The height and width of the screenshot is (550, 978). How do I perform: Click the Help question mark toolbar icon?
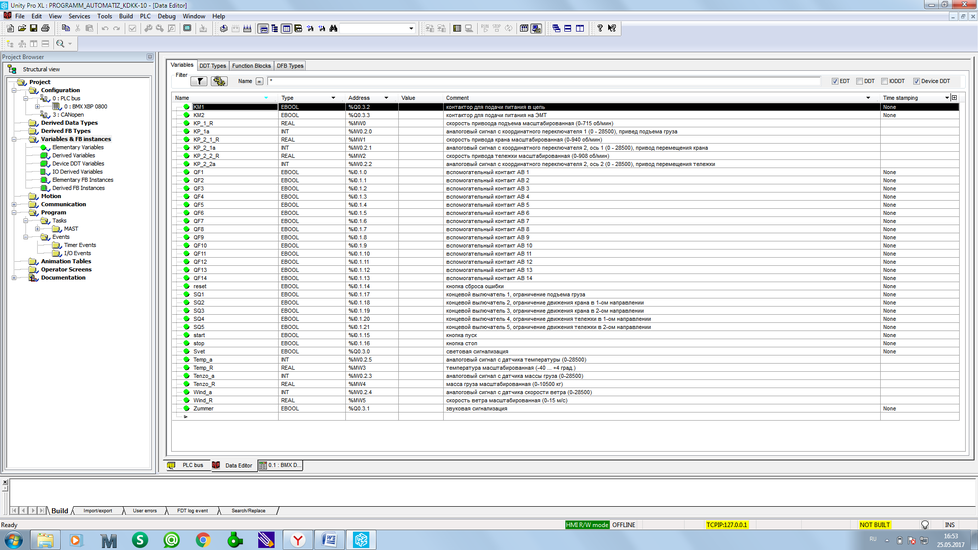click(x=600, y=29)
